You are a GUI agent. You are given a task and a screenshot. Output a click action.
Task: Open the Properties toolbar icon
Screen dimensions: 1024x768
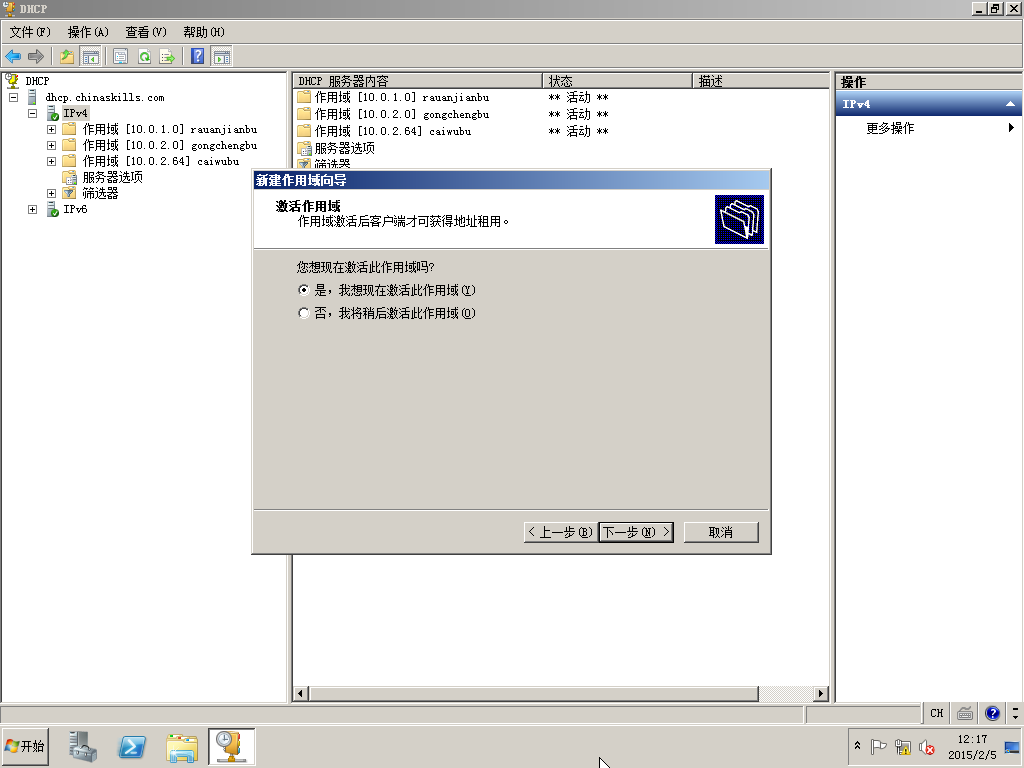coord(120,57)
